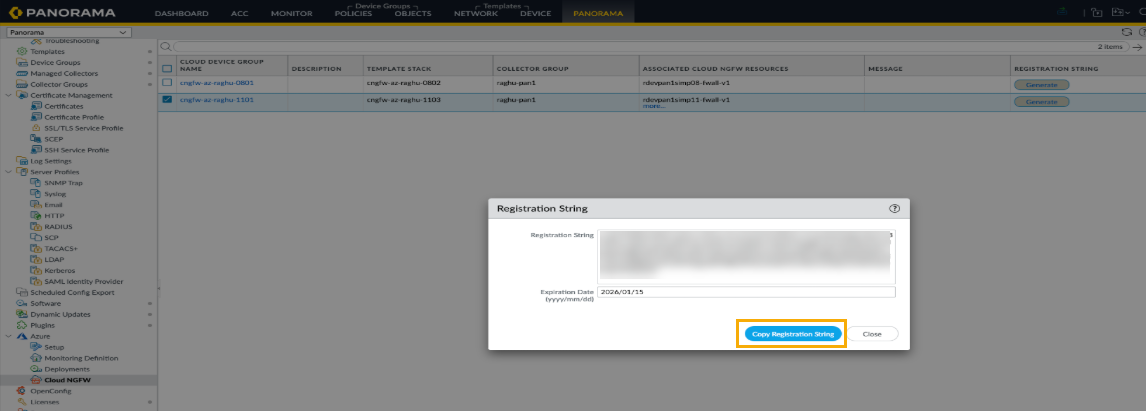1146x411 pixels.
Task: Close the Registration String dialog
Action: tap(872, 334)
